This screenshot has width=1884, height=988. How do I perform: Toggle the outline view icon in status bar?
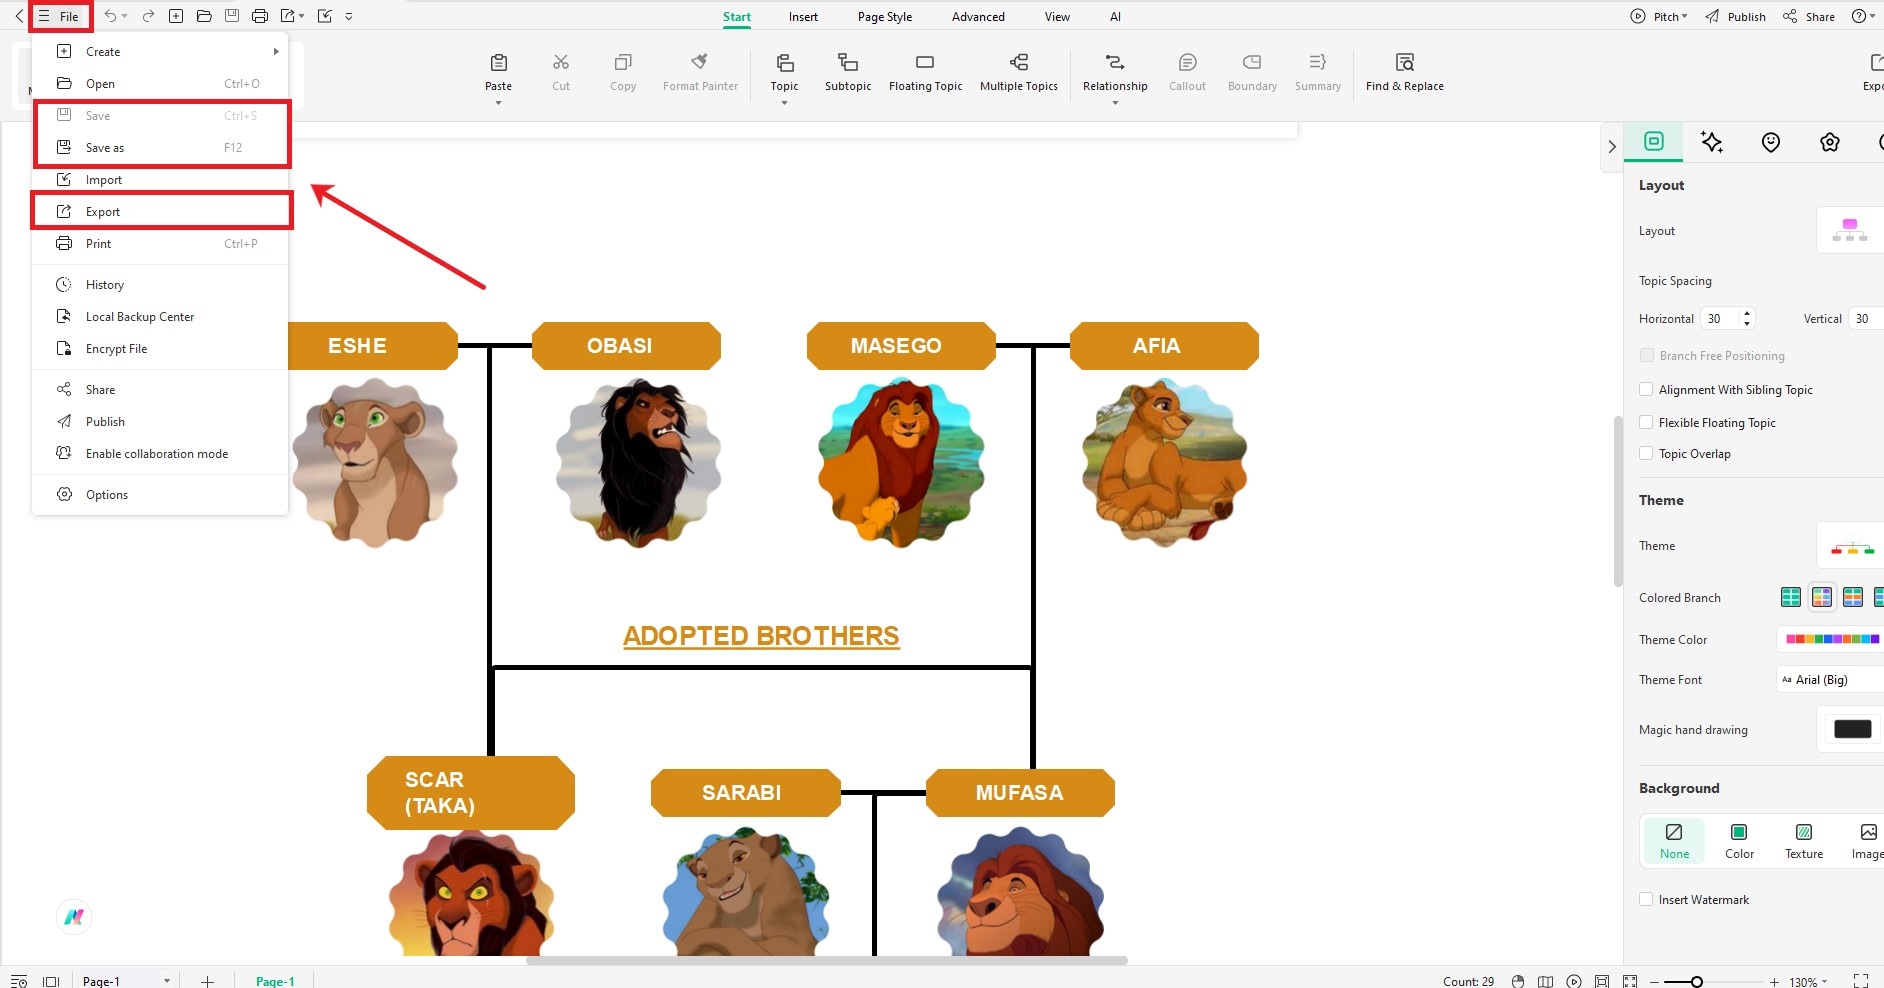point(18,981)
